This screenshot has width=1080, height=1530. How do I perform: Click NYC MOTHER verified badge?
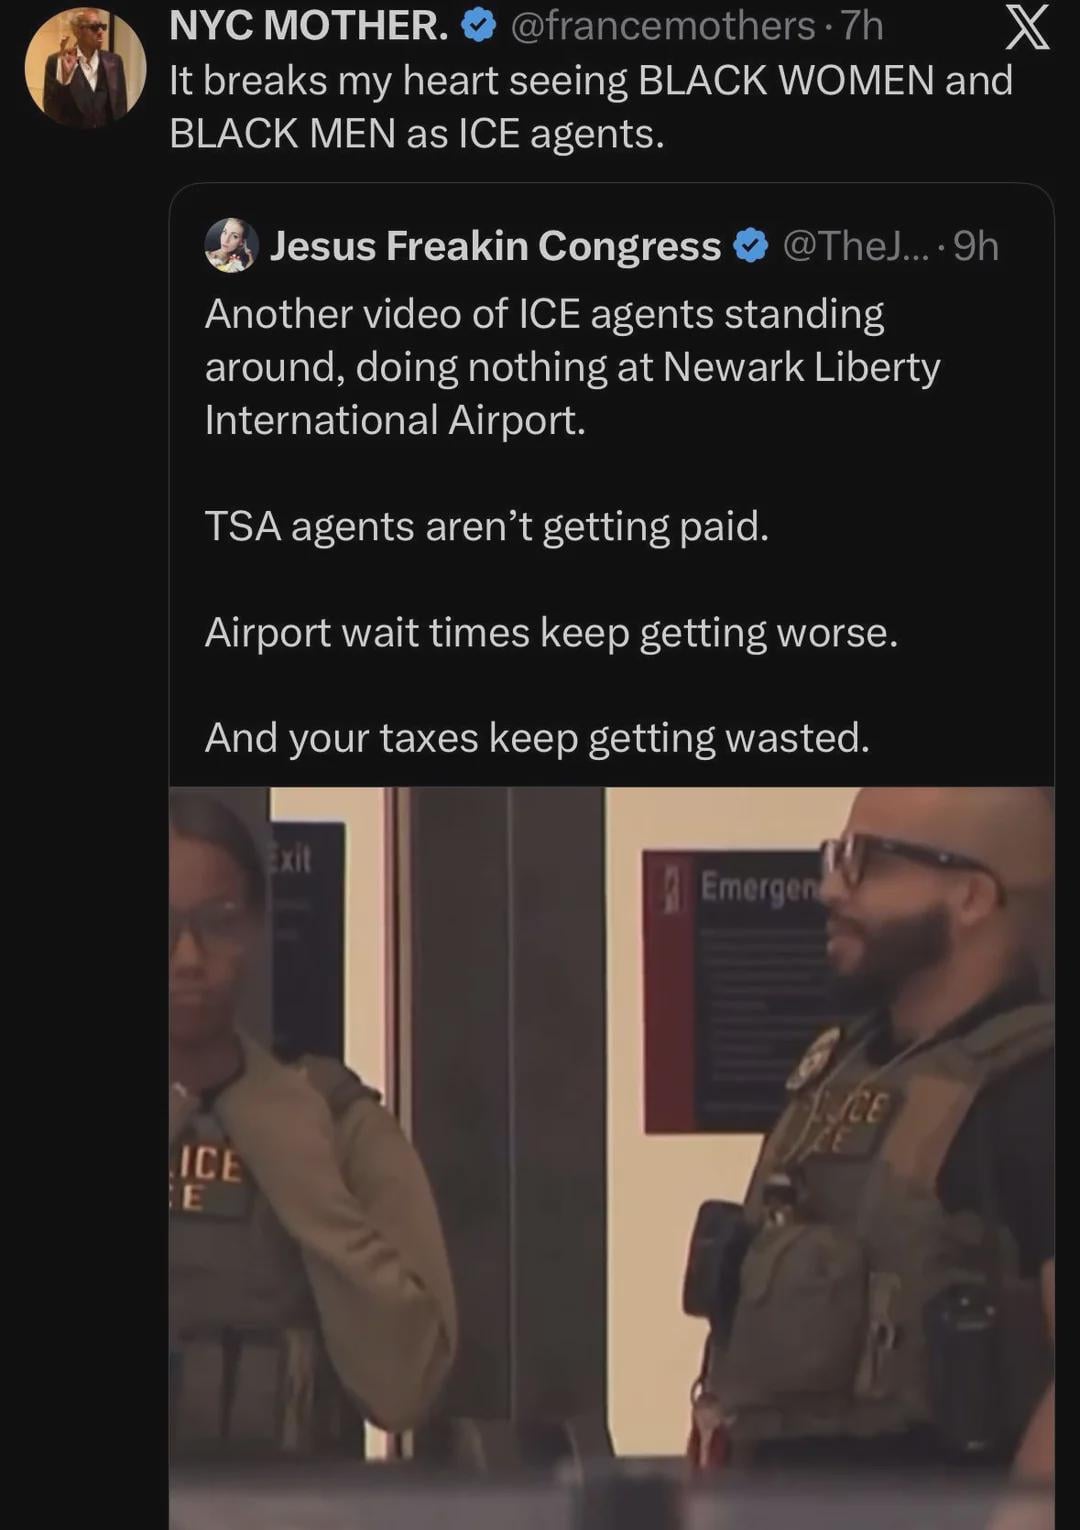tap(478, 27)
